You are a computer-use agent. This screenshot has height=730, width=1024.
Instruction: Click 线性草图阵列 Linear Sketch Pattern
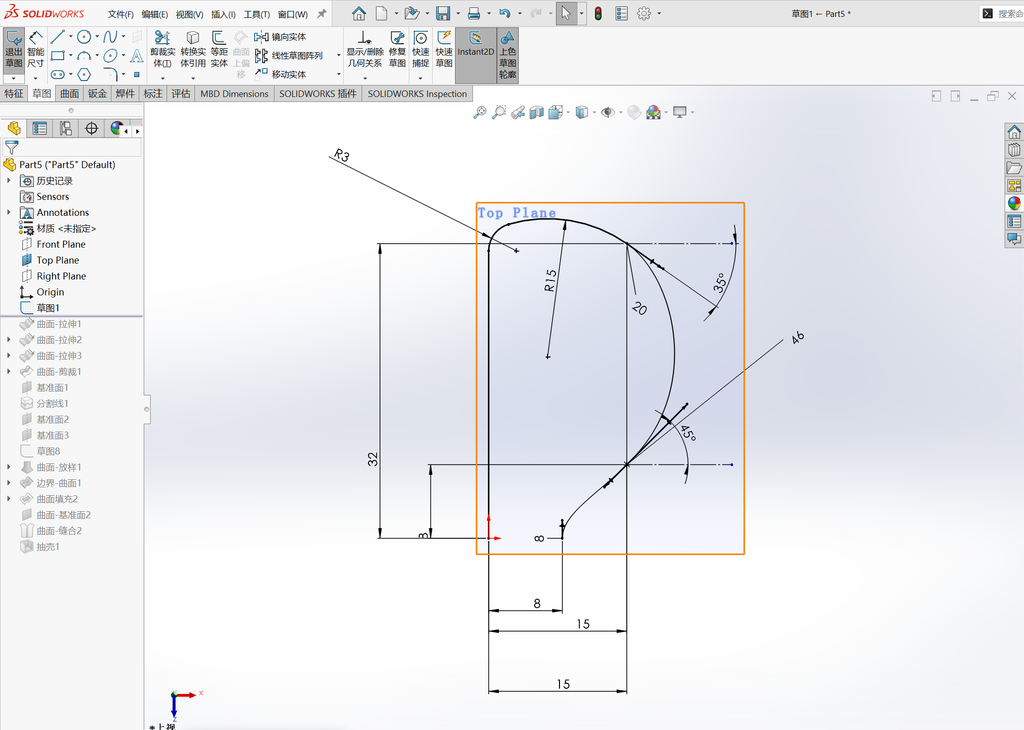tap(289, 56)
